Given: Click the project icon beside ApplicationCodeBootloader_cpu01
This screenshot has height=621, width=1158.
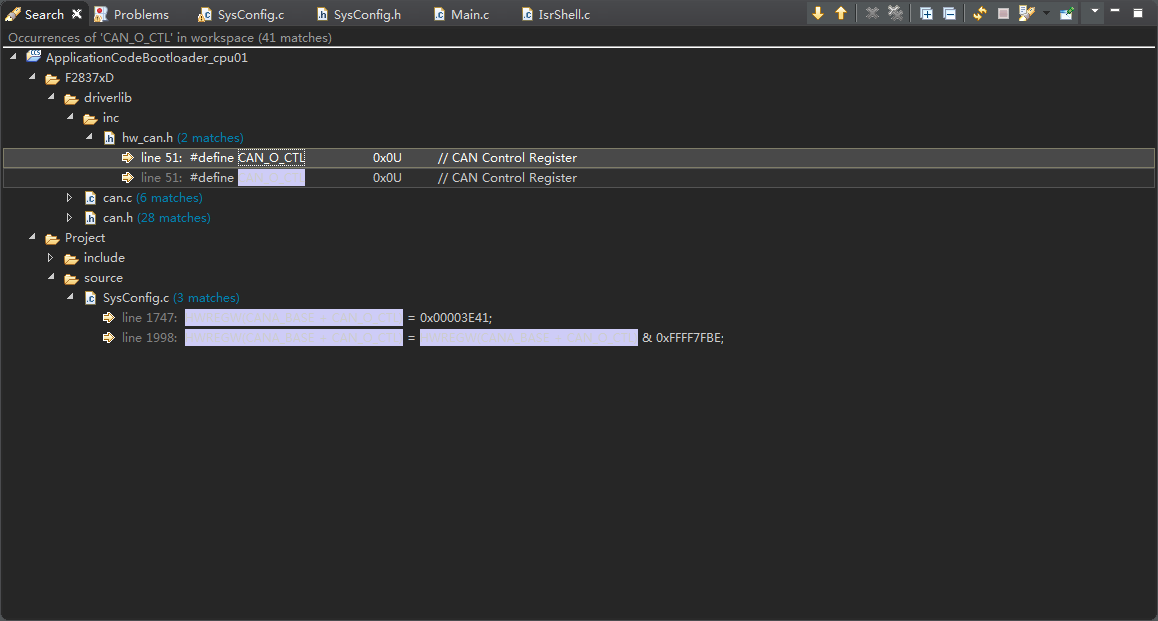Looking at the screenshot, I should [34, 56].
